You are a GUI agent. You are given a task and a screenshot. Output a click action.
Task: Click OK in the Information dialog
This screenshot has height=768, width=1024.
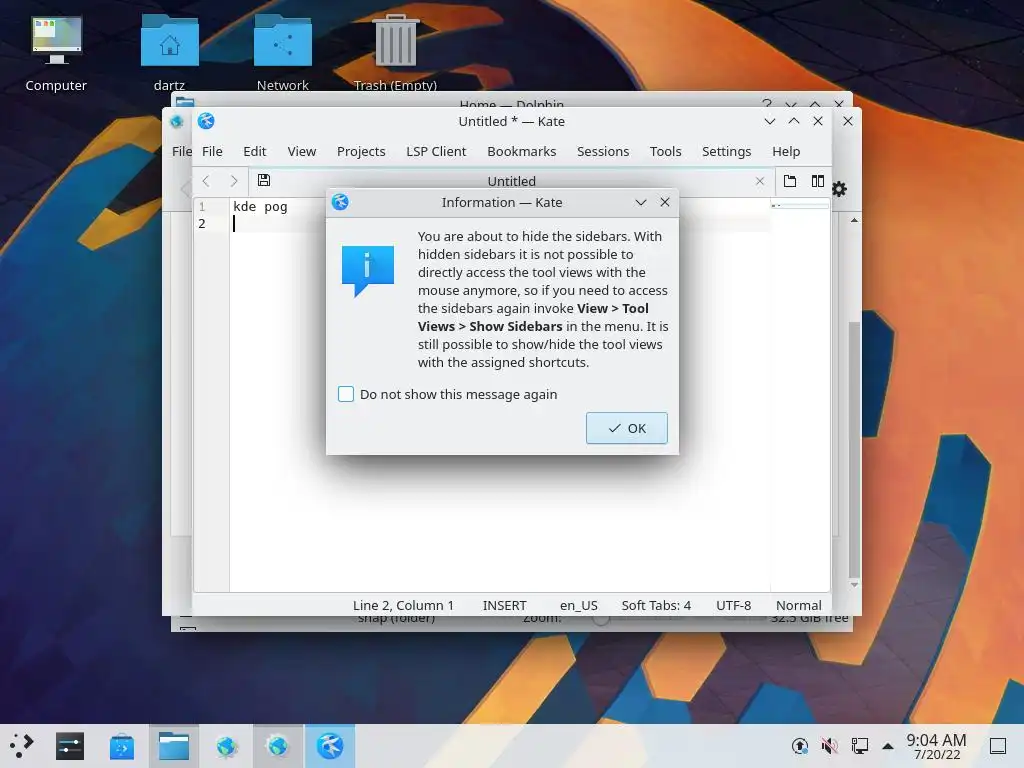[626, 428]
